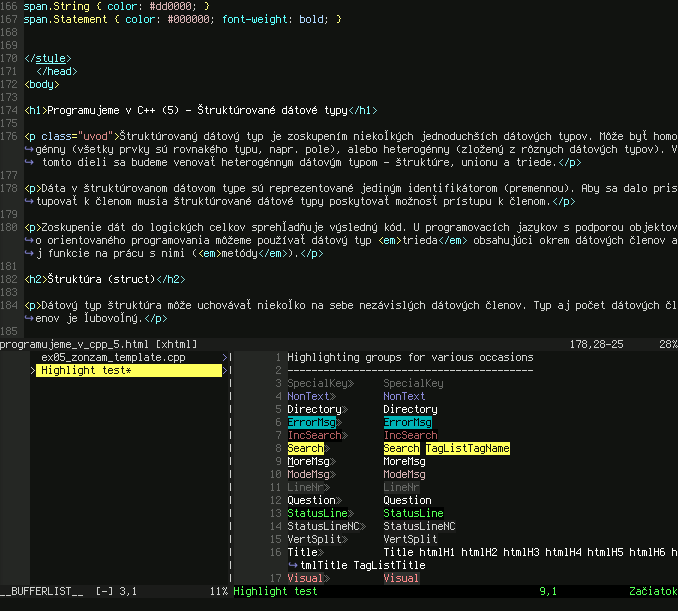This screenshot has width=678, height=611.
Task: Click the left-column 'ModeMsg' entry
Action: [308, 474]
